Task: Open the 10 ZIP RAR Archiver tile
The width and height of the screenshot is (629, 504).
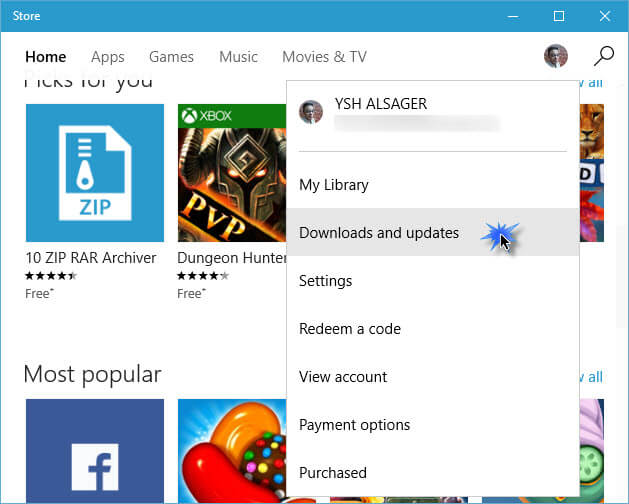Action: click(95, 173)
